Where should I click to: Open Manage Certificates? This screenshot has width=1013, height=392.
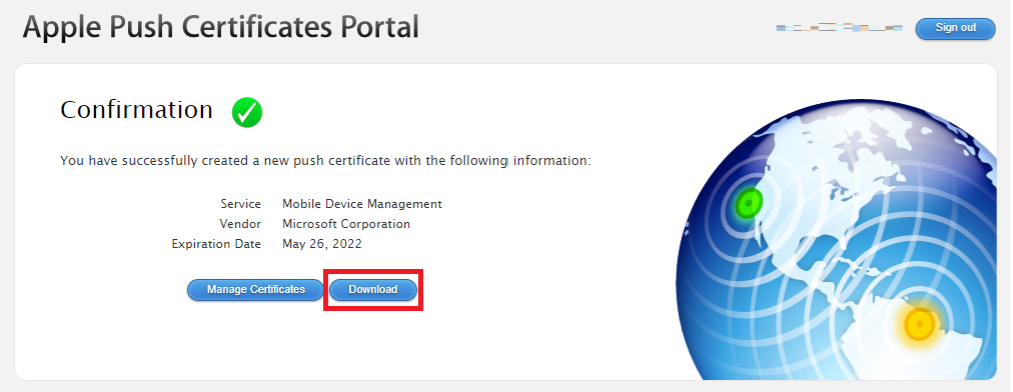(255, 290)
